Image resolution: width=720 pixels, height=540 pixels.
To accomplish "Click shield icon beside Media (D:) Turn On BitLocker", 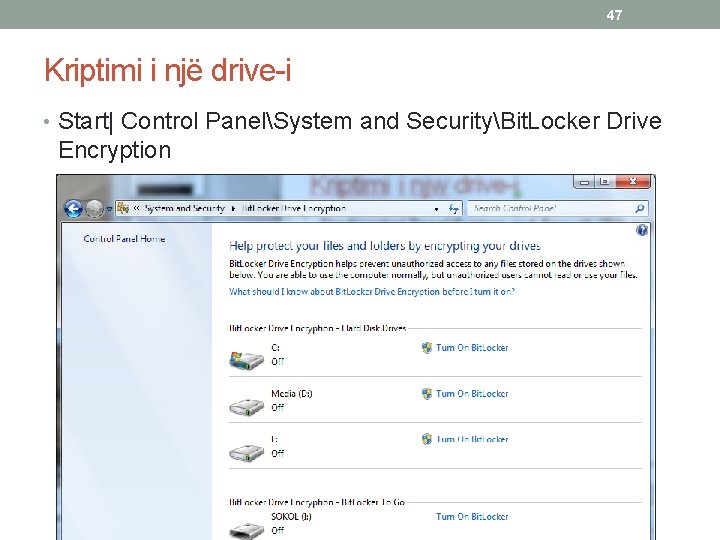I will coord(427,394).
